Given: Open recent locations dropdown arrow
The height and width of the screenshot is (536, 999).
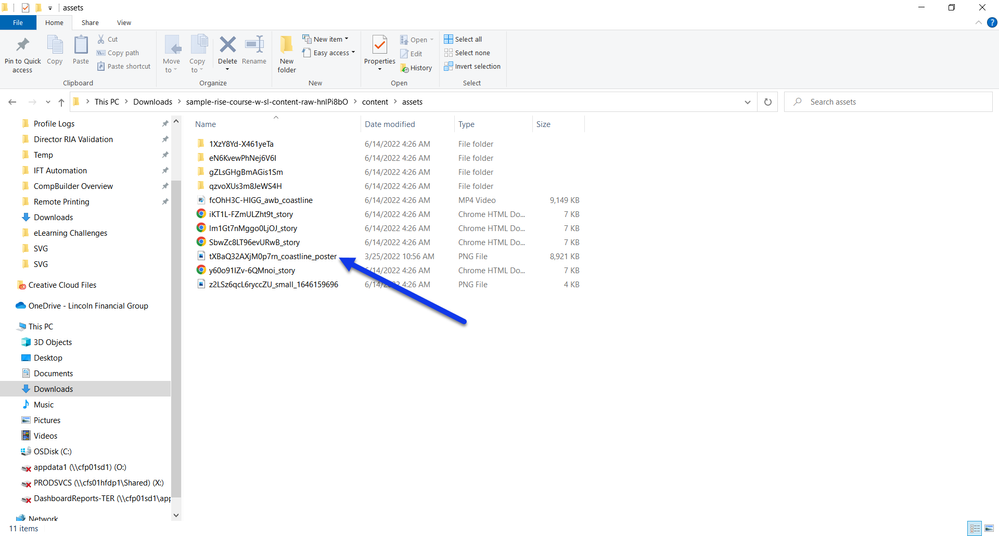Looking at the screenshot, I should point(48,102).
